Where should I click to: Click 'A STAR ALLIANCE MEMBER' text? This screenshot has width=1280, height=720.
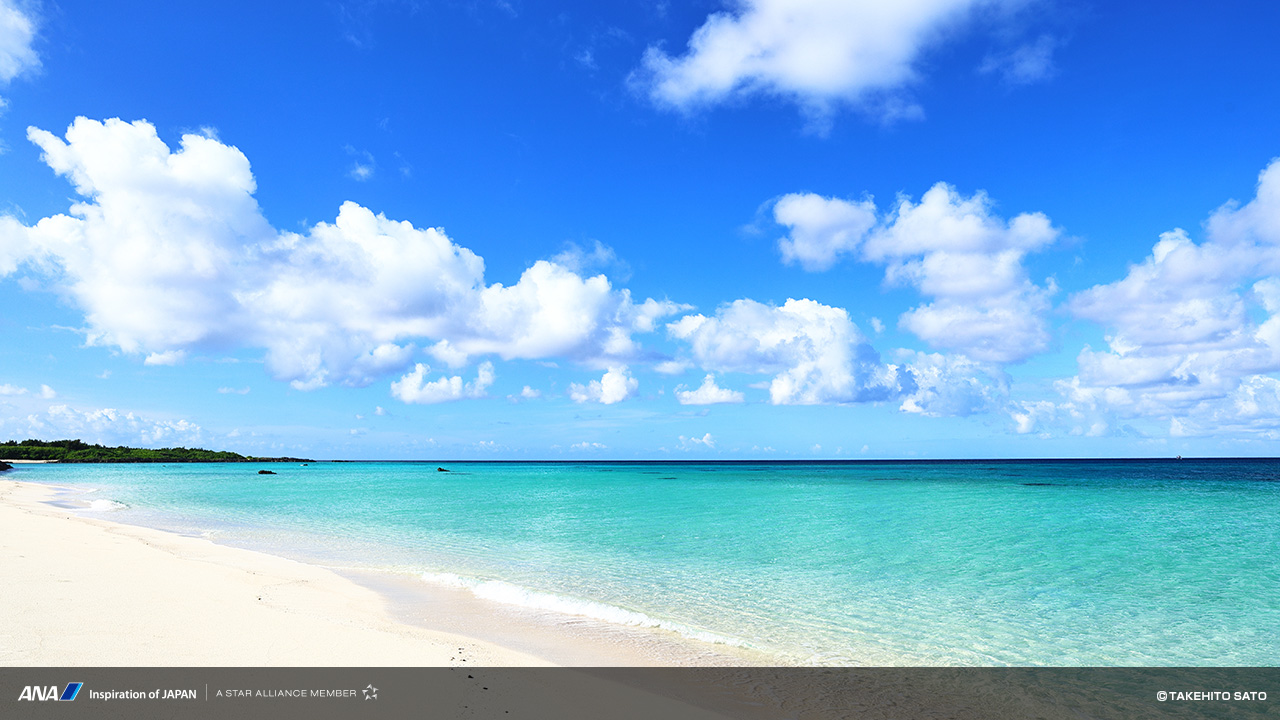tap(286, 693)
